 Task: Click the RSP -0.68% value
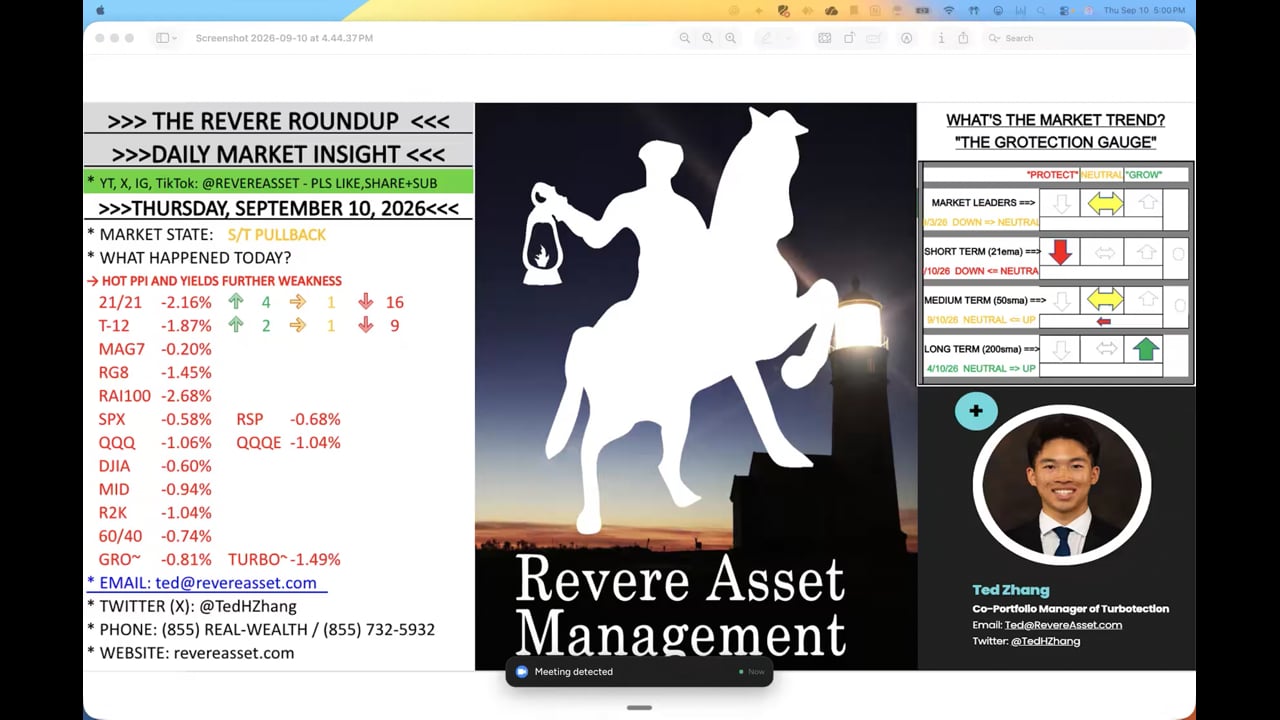(315, 419)
